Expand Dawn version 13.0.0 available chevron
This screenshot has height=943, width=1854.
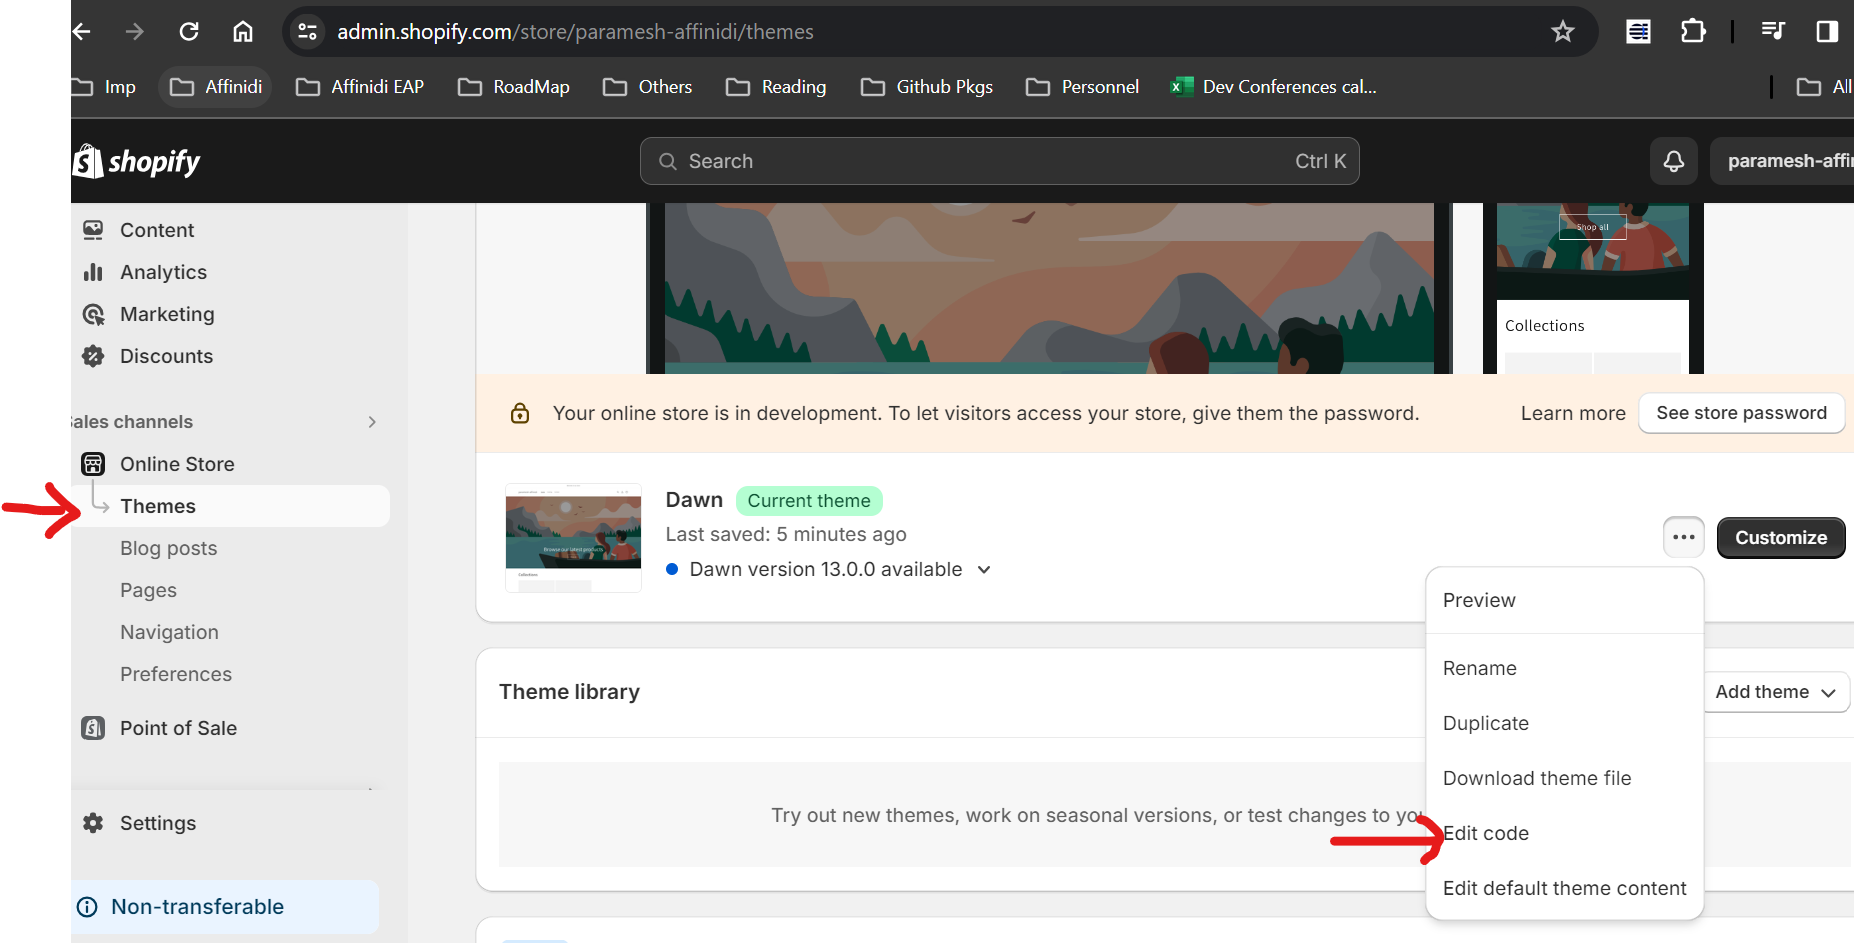click(x=984, y=569)
